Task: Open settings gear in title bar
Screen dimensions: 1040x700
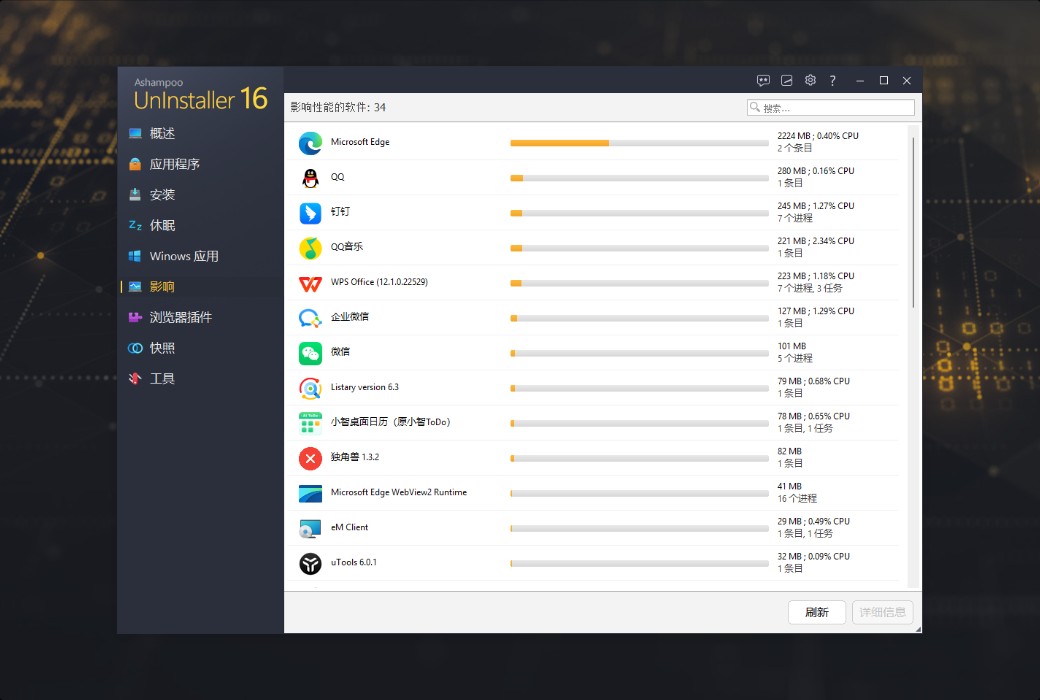Action: click(x=810, y=80)
